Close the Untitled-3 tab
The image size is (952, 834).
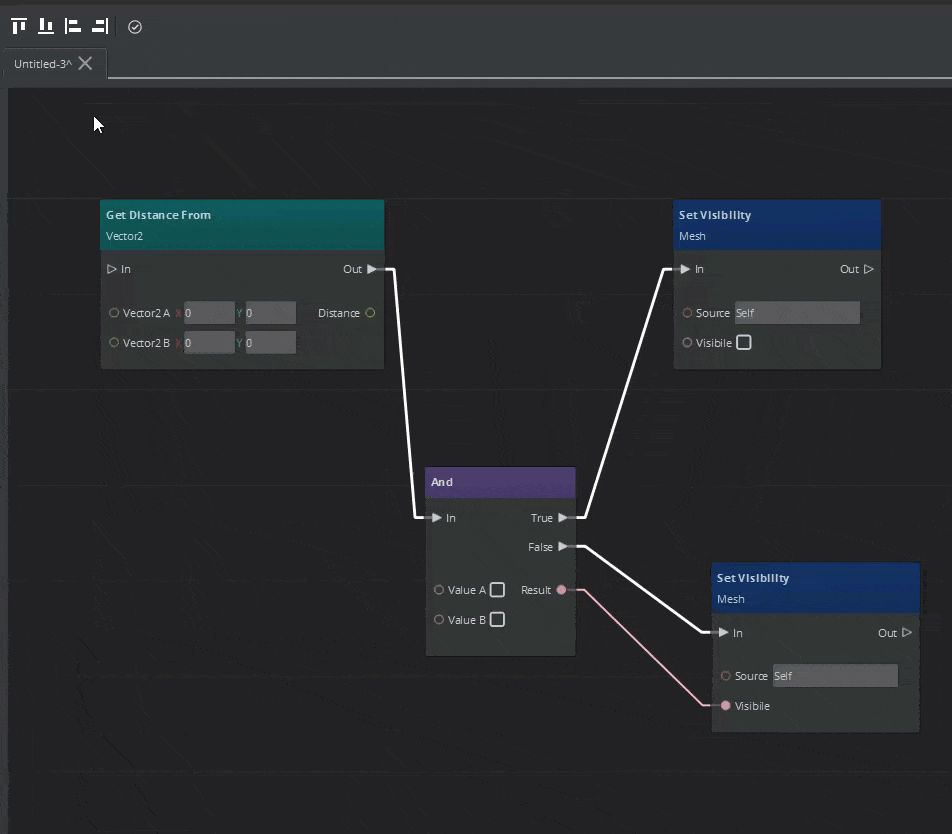(85, 62)
